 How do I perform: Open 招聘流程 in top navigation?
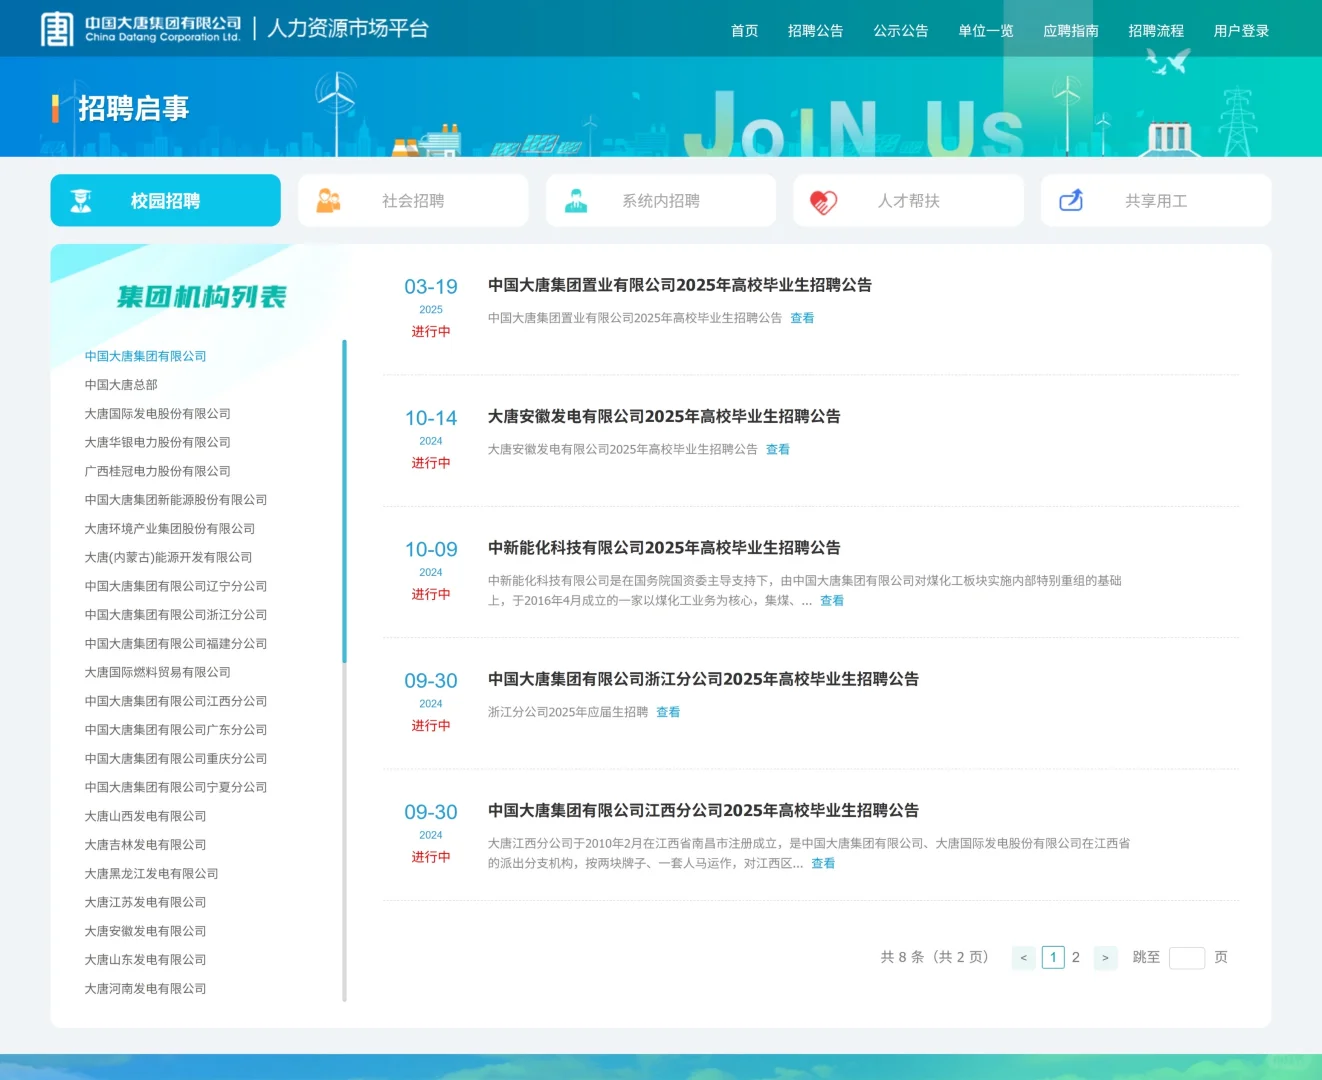[x=1156, y=31]
